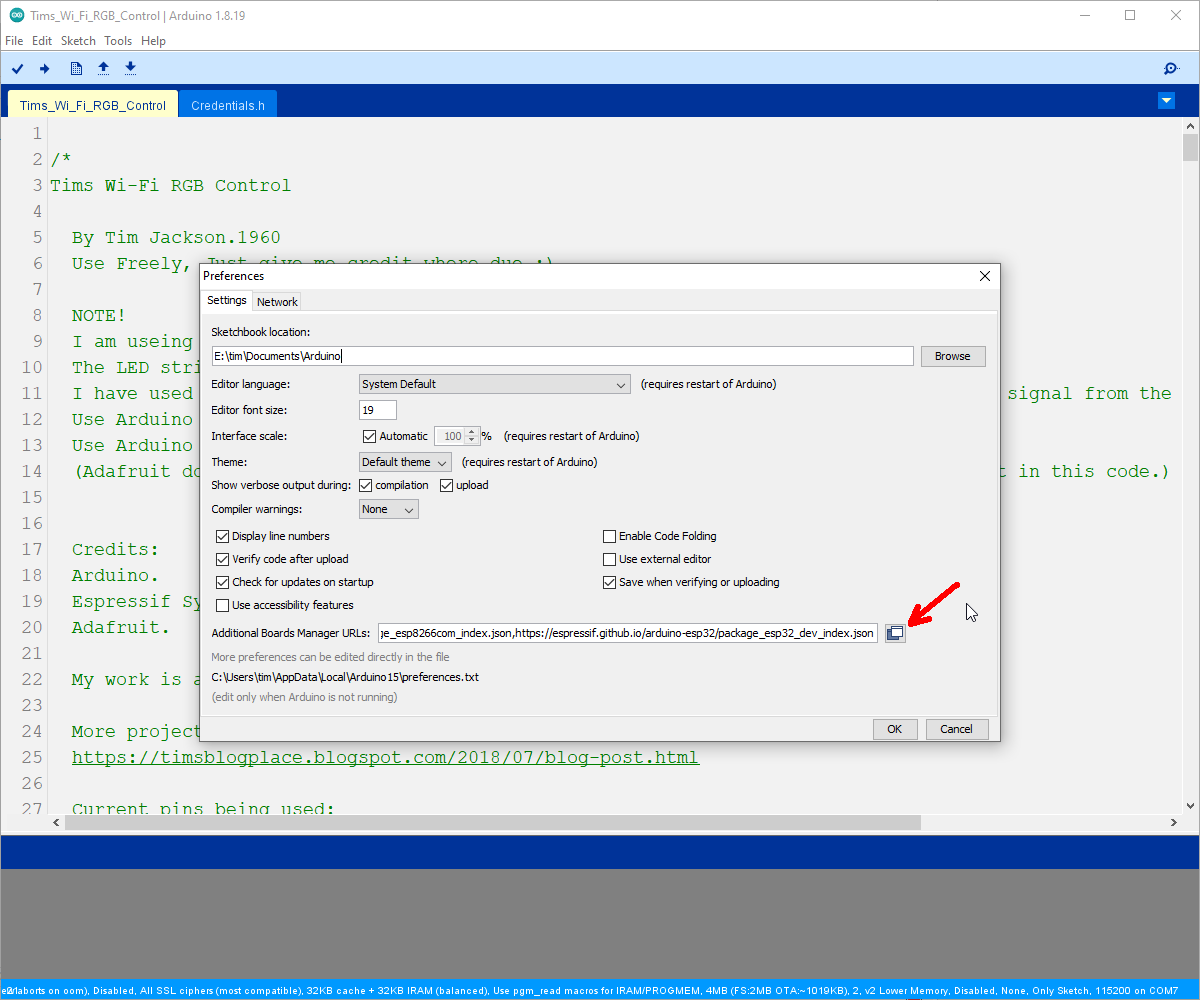Image resolution: width=1200 pixels, height=1000 pixels.
Task: Click the 'Current pins being used:' line
Action: tap(203, 808)
